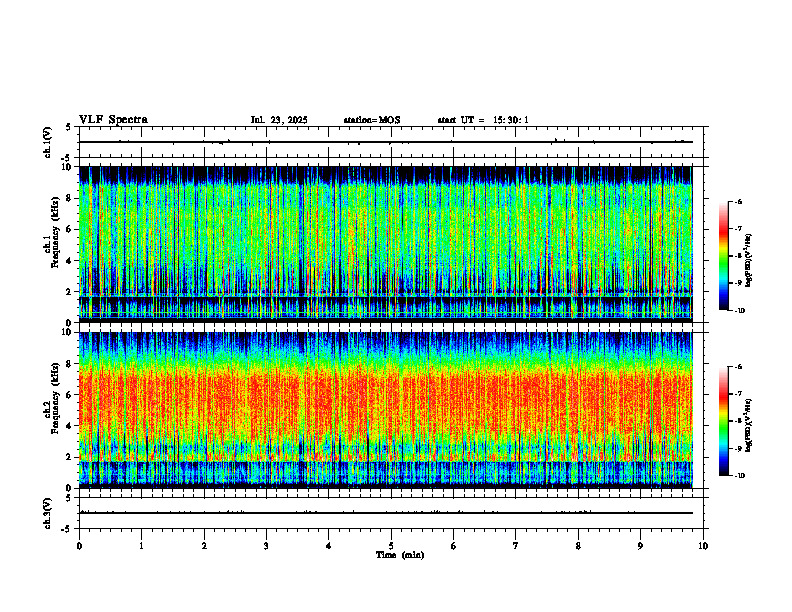Screen dimensions: 792x612
Task: Click time axis tick label "1"
Action: (141, 546)
